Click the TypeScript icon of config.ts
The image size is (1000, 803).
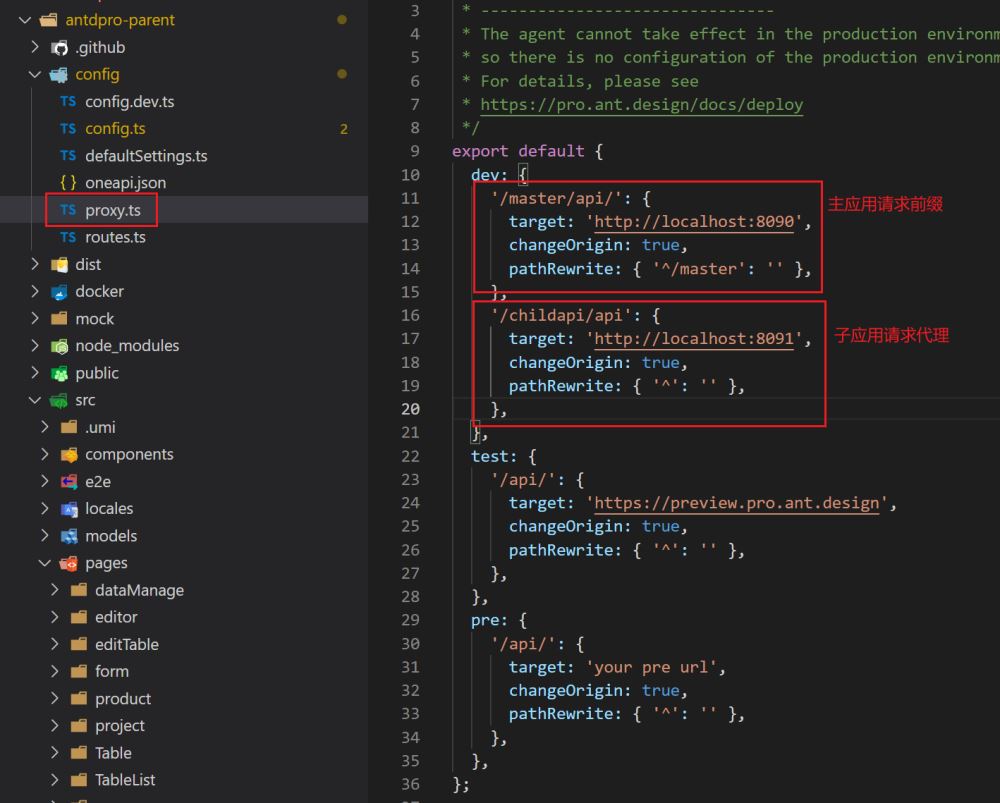tap(68, 129)
